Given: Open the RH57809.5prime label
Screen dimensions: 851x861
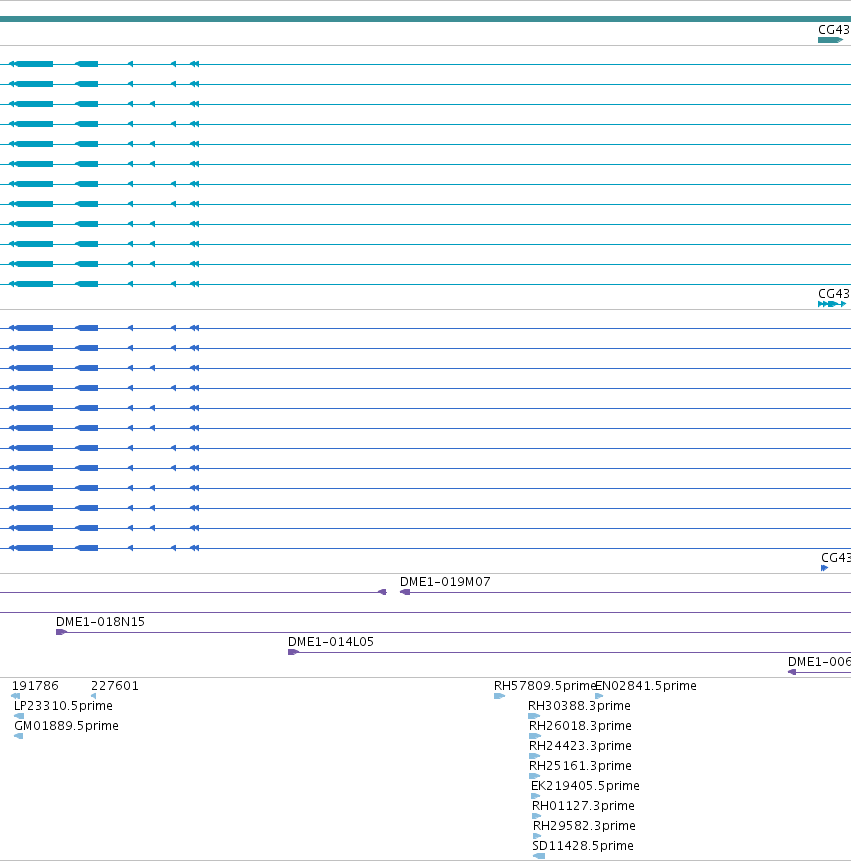Looking at the screenshot, I should pyautogui.click(x=545, y=685).
